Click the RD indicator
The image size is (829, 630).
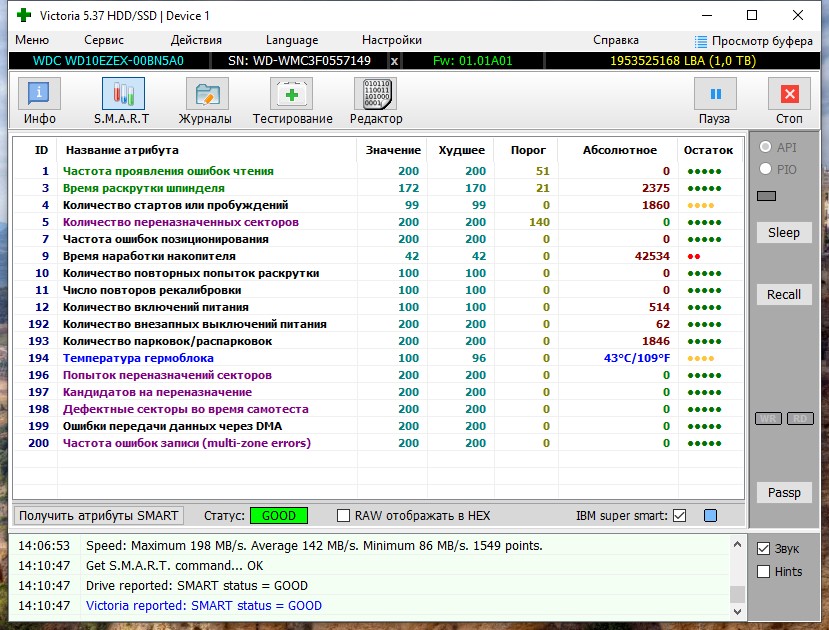coord(800,419)
